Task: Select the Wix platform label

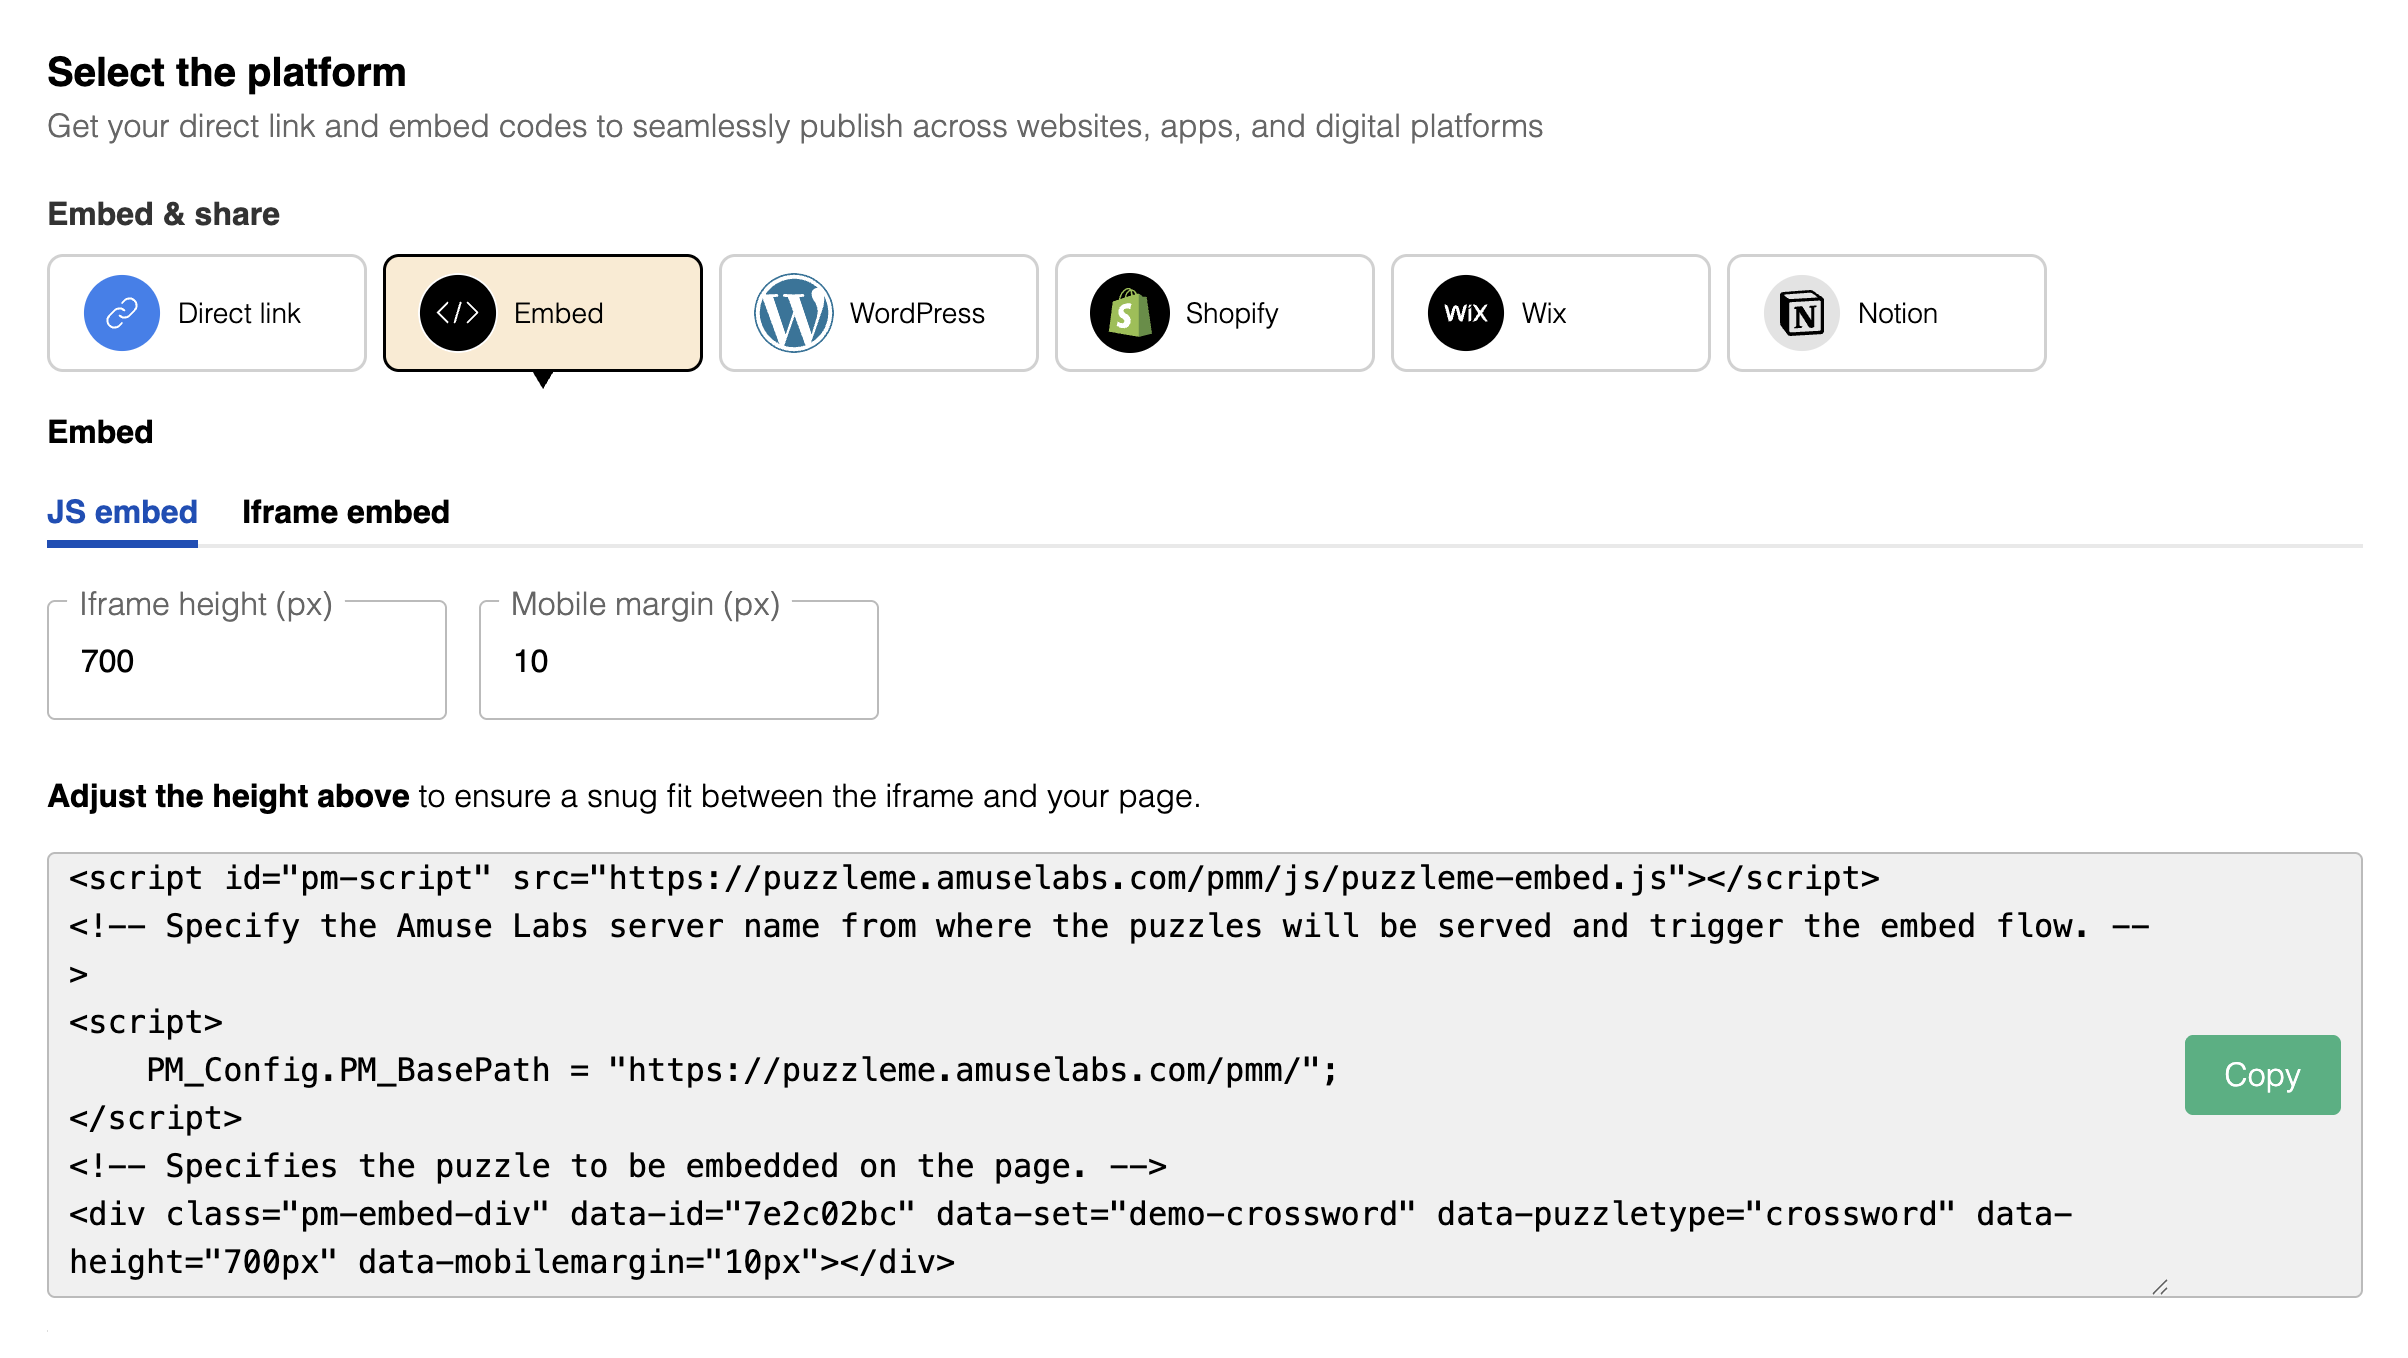Action: 1544,313
